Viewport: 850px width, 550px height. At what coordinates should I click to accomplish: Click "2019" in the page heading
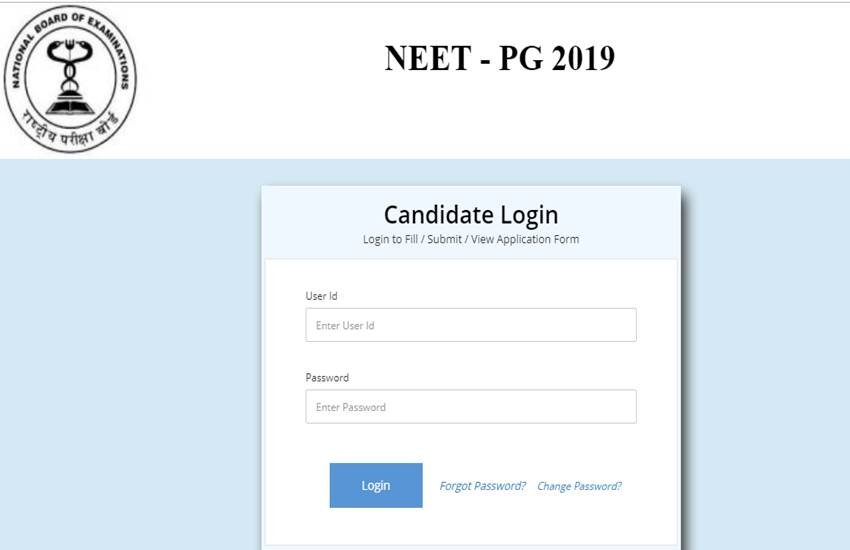[x=580, y=59]
